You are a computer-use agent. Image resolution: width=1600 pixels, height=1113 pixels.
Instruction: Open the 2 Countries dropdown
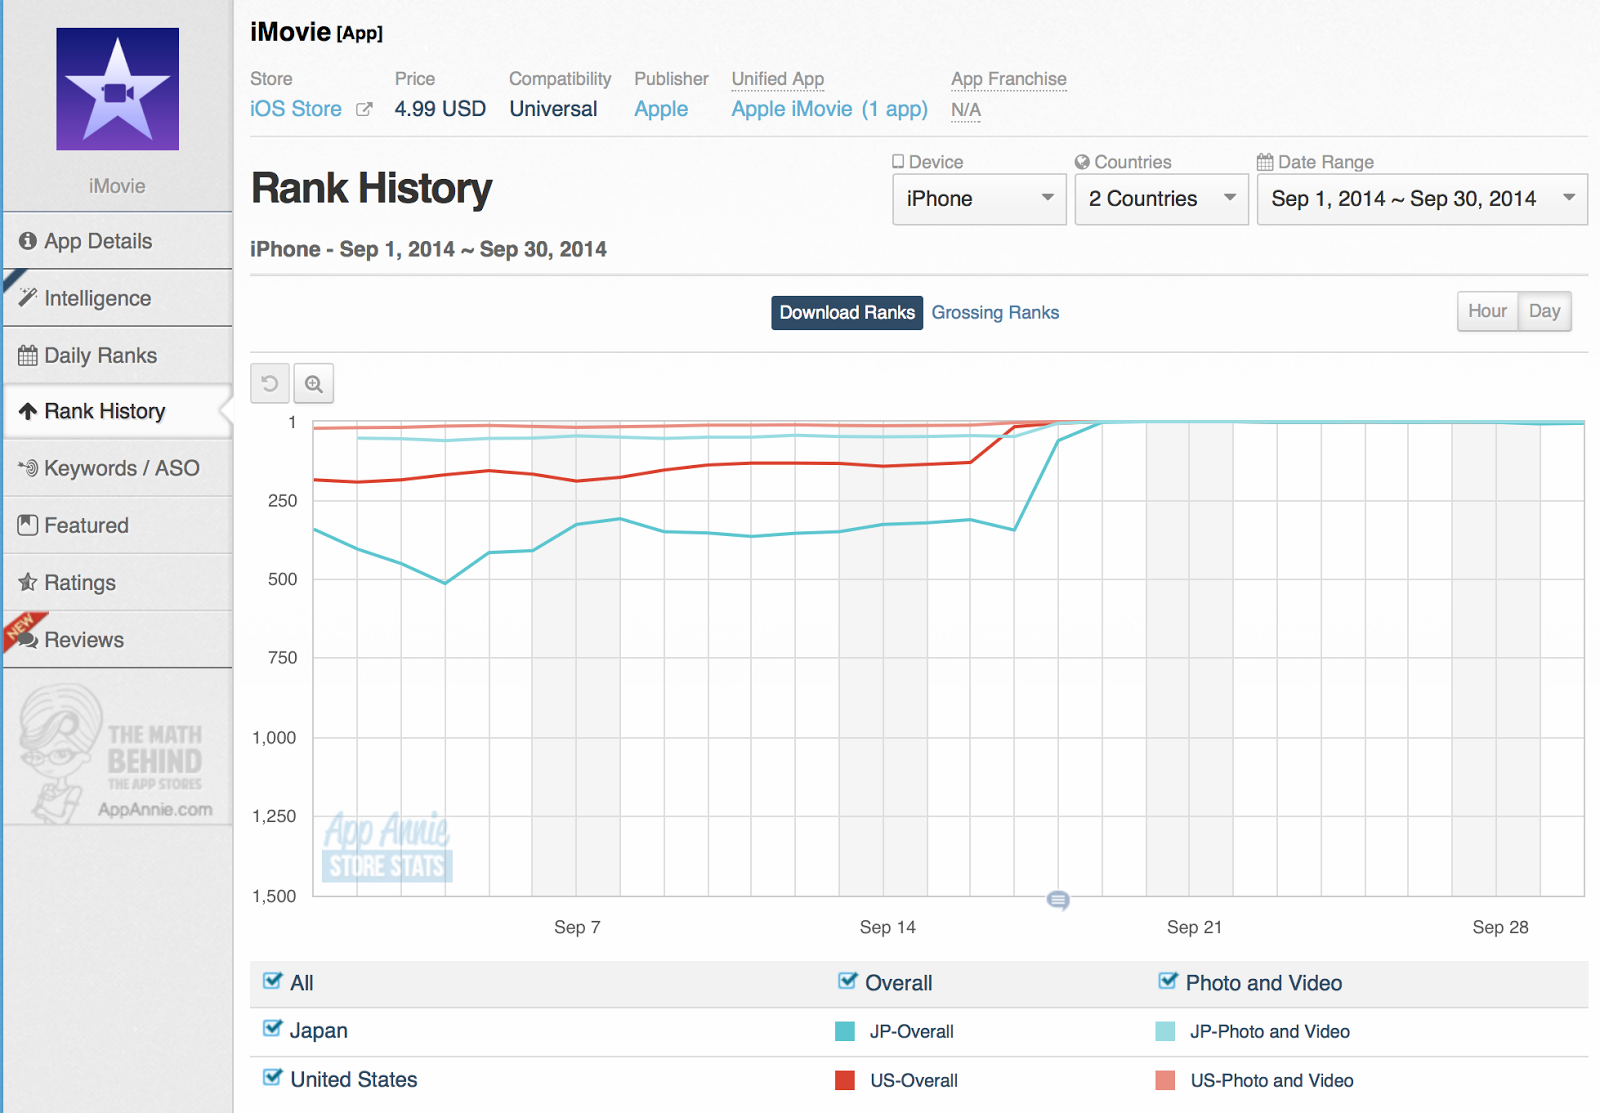coord(1161,199)
